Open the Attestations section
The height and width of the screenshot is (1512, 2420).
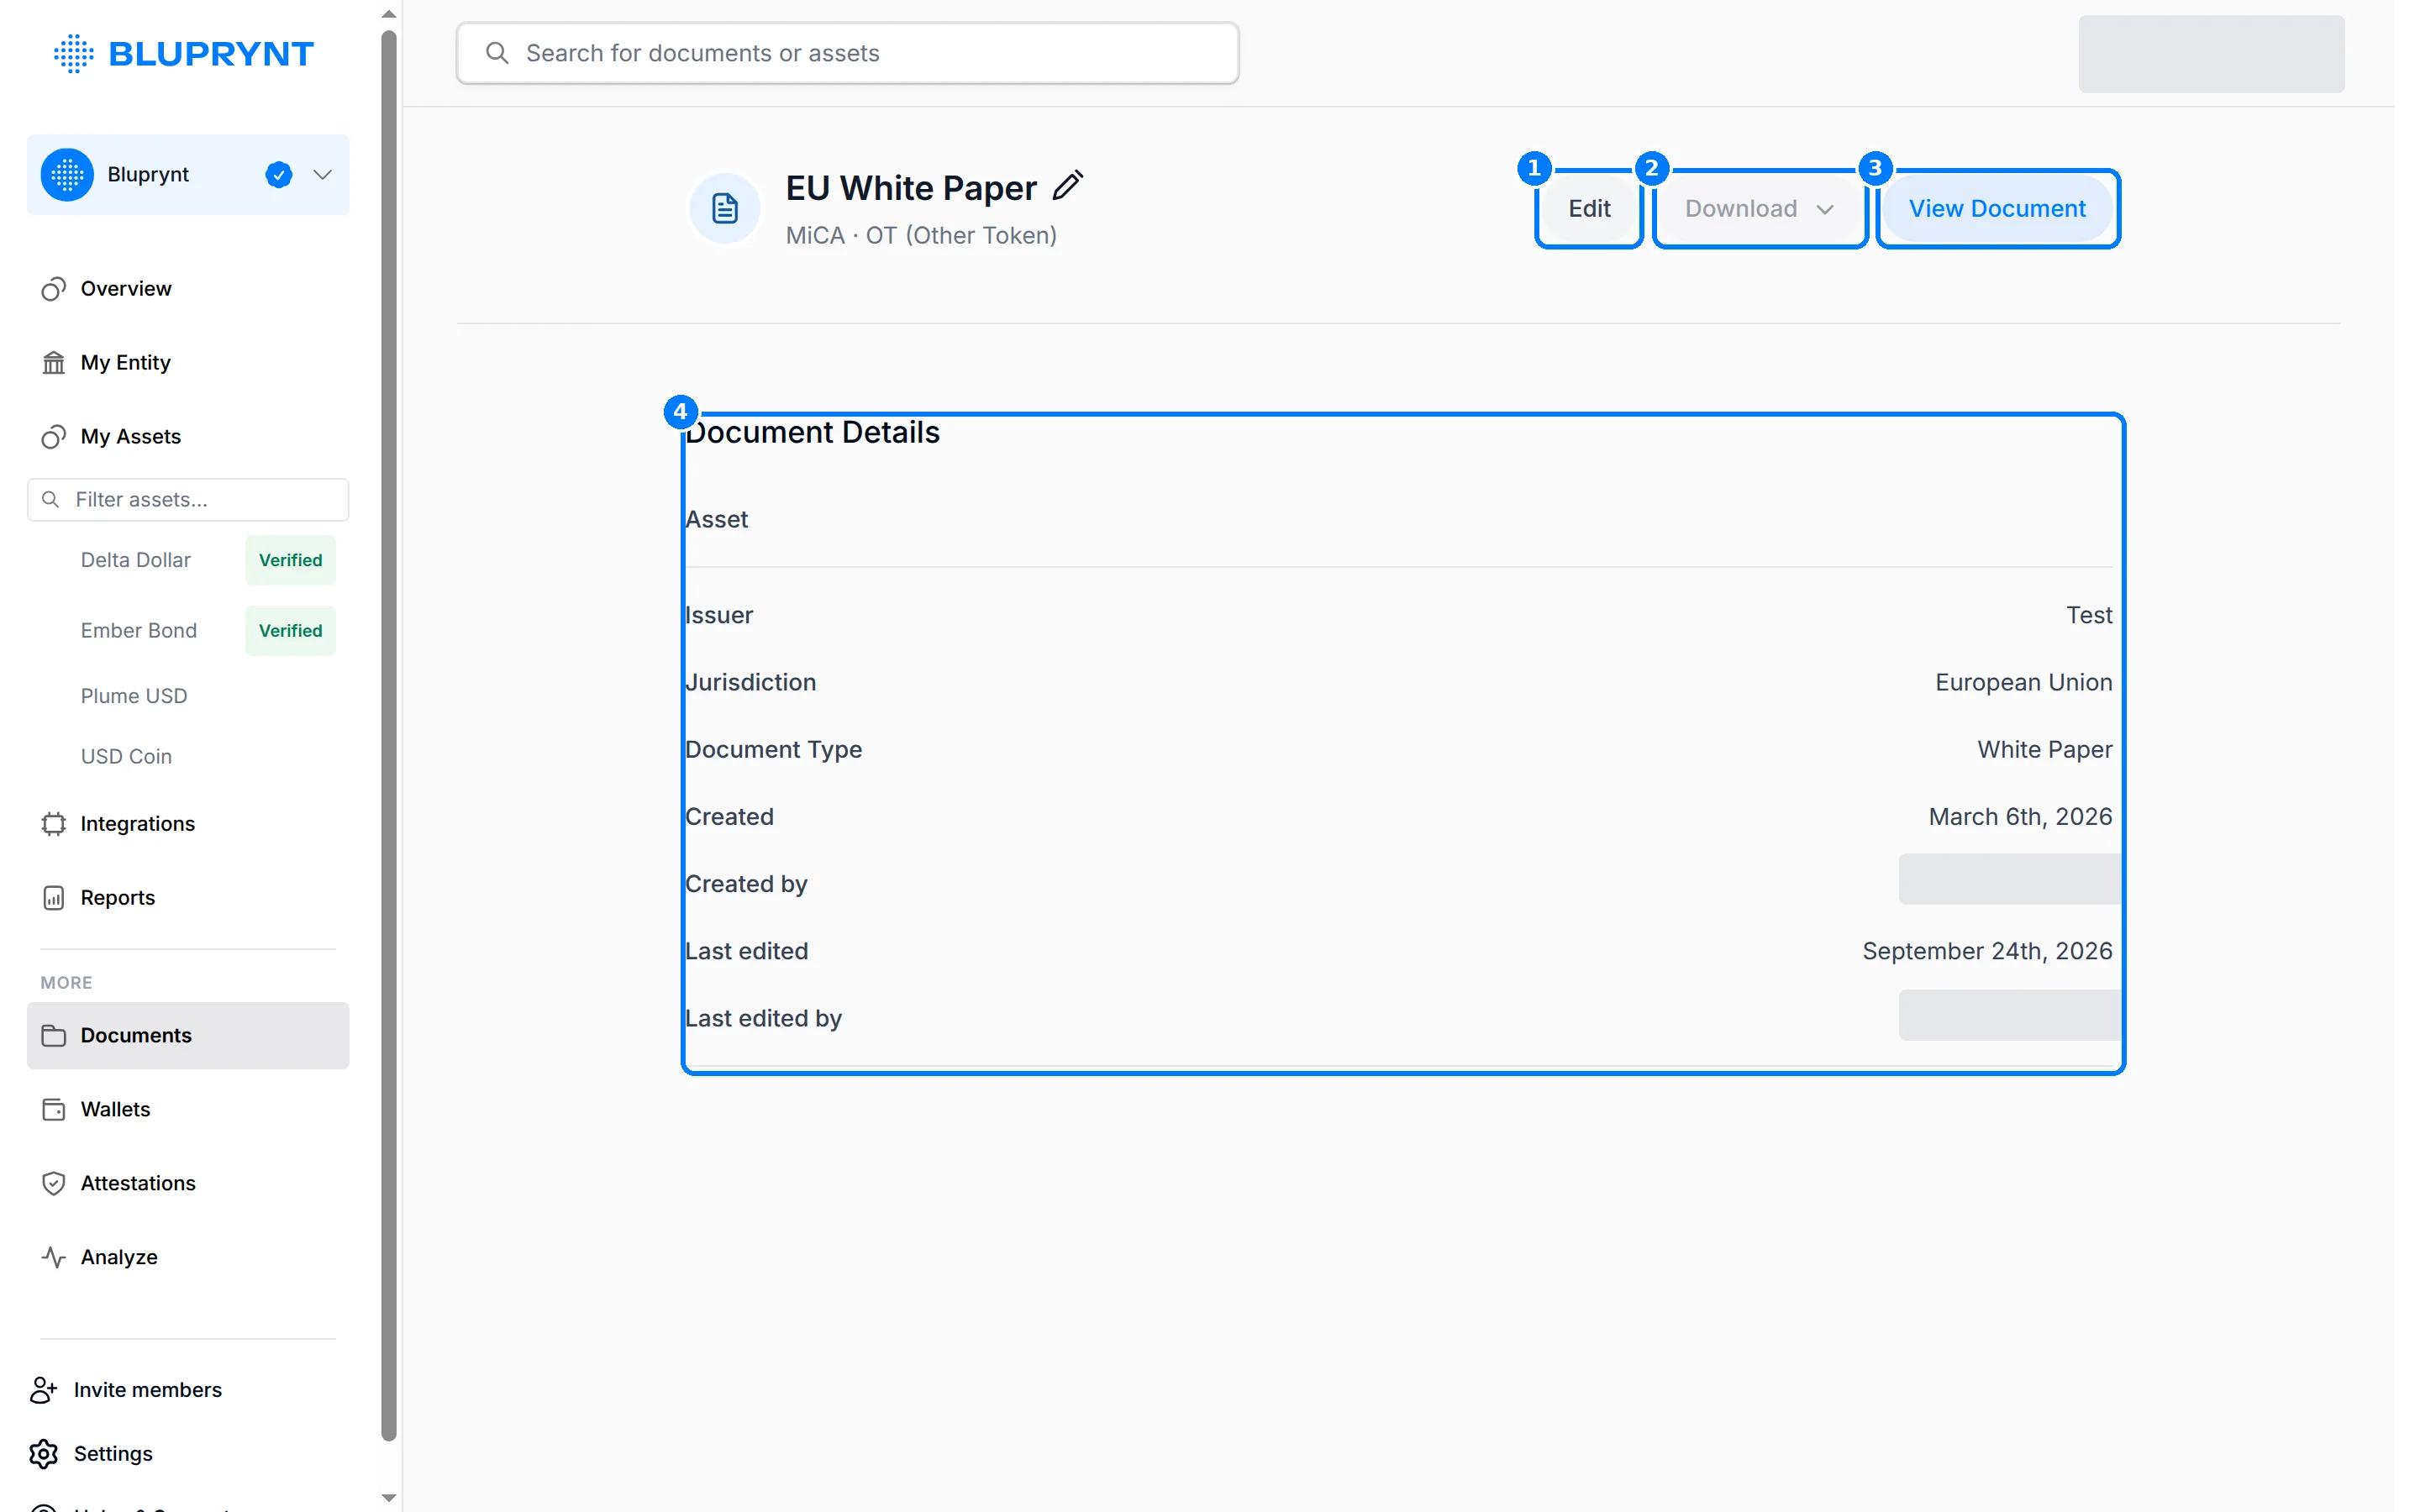pyautogui.click(x=188, y=1184)
